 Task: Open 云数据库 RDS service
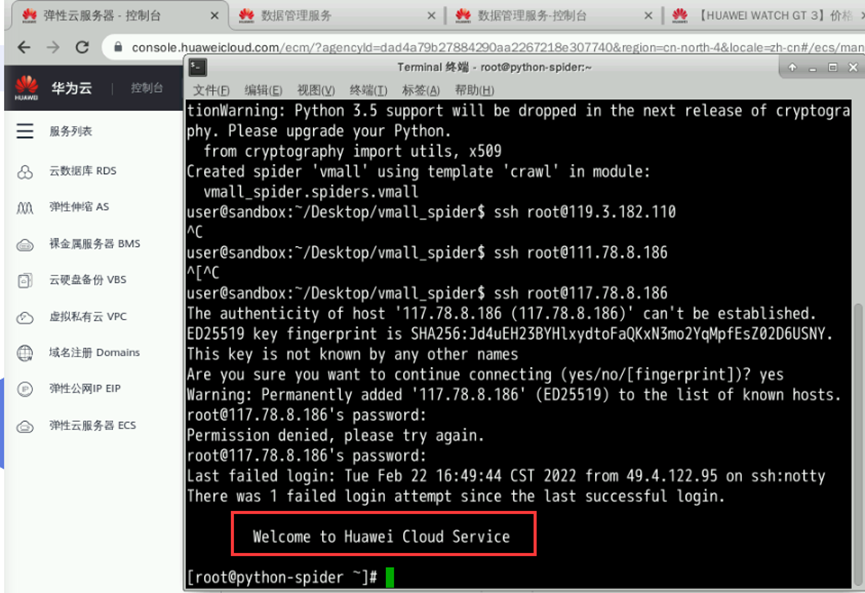[83, 171]
